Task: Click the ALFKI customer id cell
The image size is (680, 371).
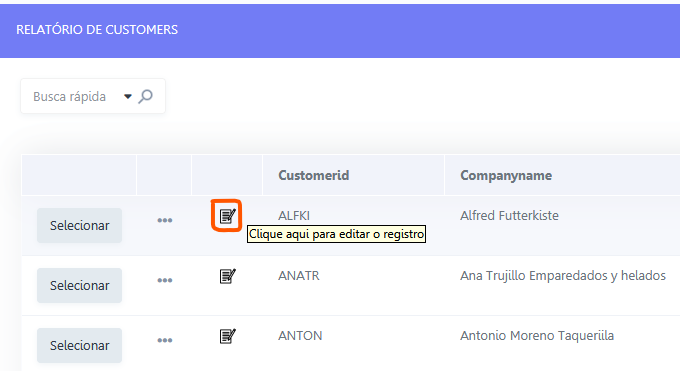Action: 294,216
